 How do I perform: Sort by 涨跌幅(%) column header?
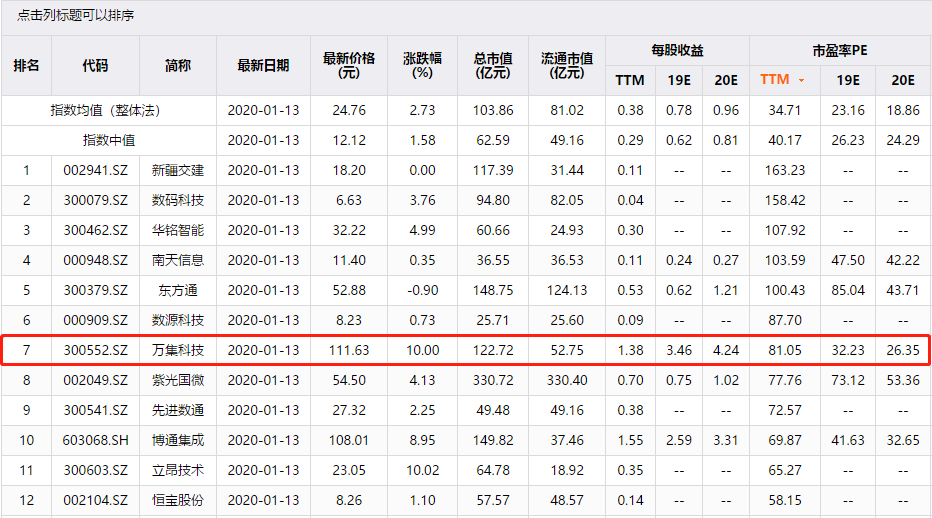coord(422,65)
